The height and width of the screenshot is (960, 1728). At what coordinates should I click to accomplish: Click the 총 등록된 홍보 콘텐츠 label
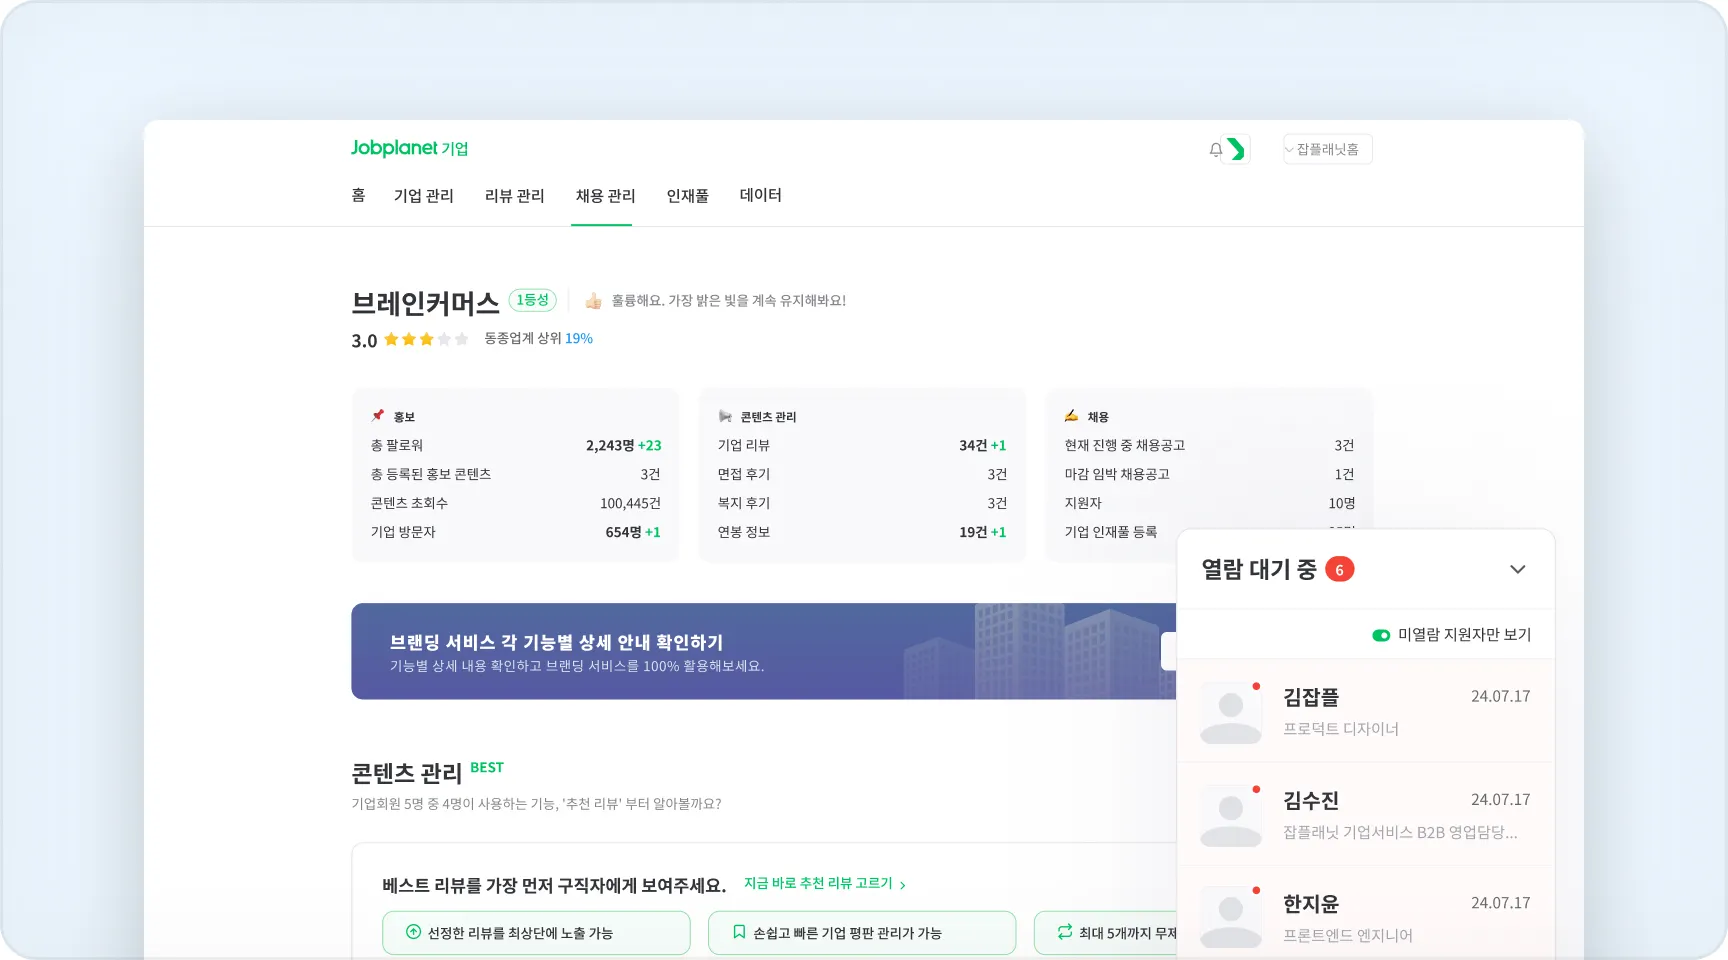[x=431, y=475]
